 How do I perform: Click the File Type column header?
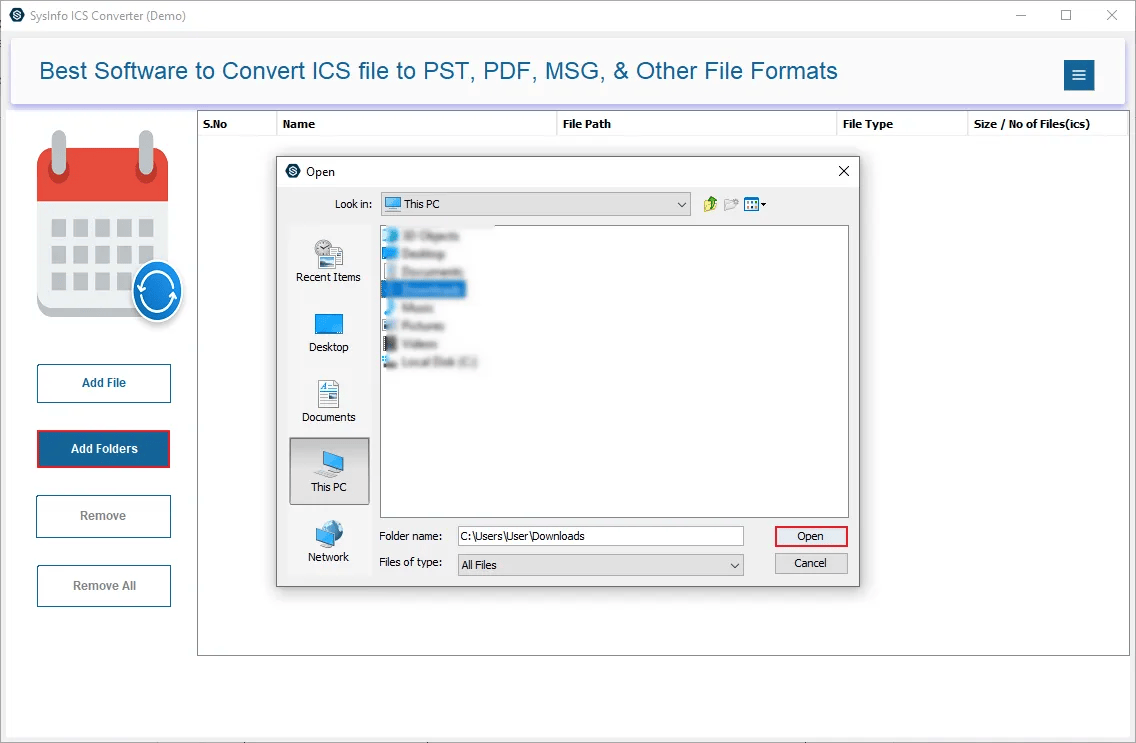[x=902, y=124]
